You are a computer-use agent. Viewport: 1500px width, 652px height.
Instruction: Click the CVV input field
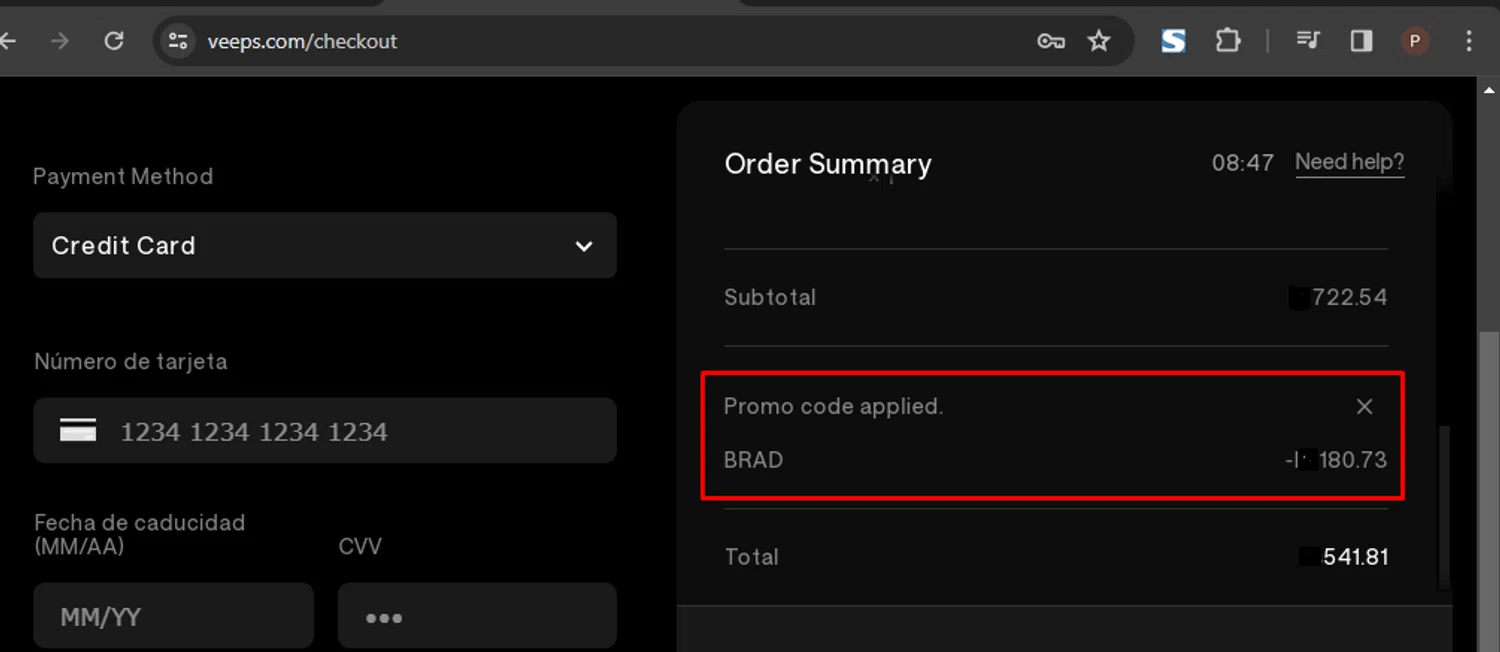pos(477,616)
